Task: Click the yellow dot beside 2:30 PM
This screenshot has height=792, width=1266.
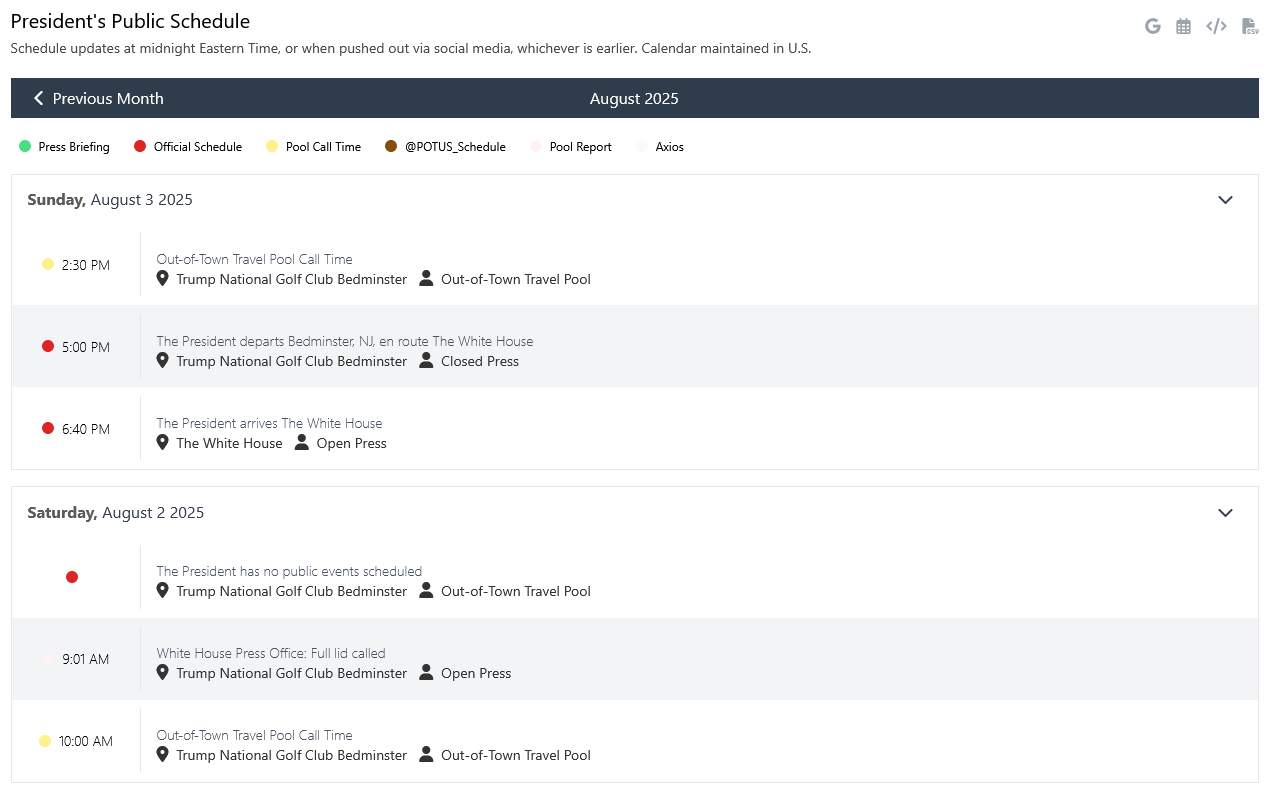Action: click(x=47, y=264)
